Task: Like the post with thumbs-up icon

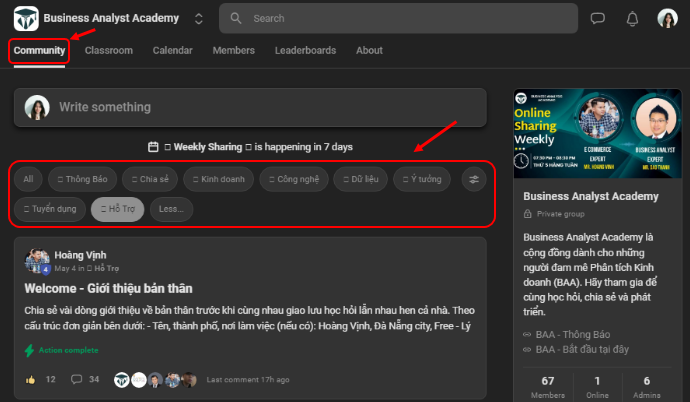Action: (x=30, y=380)
